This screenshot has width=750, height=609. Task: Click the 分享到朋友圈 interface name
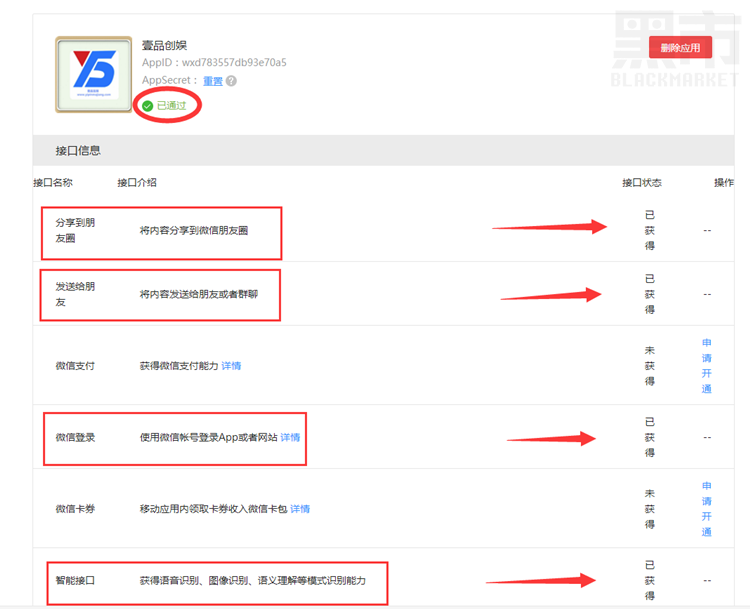point(75,230)
